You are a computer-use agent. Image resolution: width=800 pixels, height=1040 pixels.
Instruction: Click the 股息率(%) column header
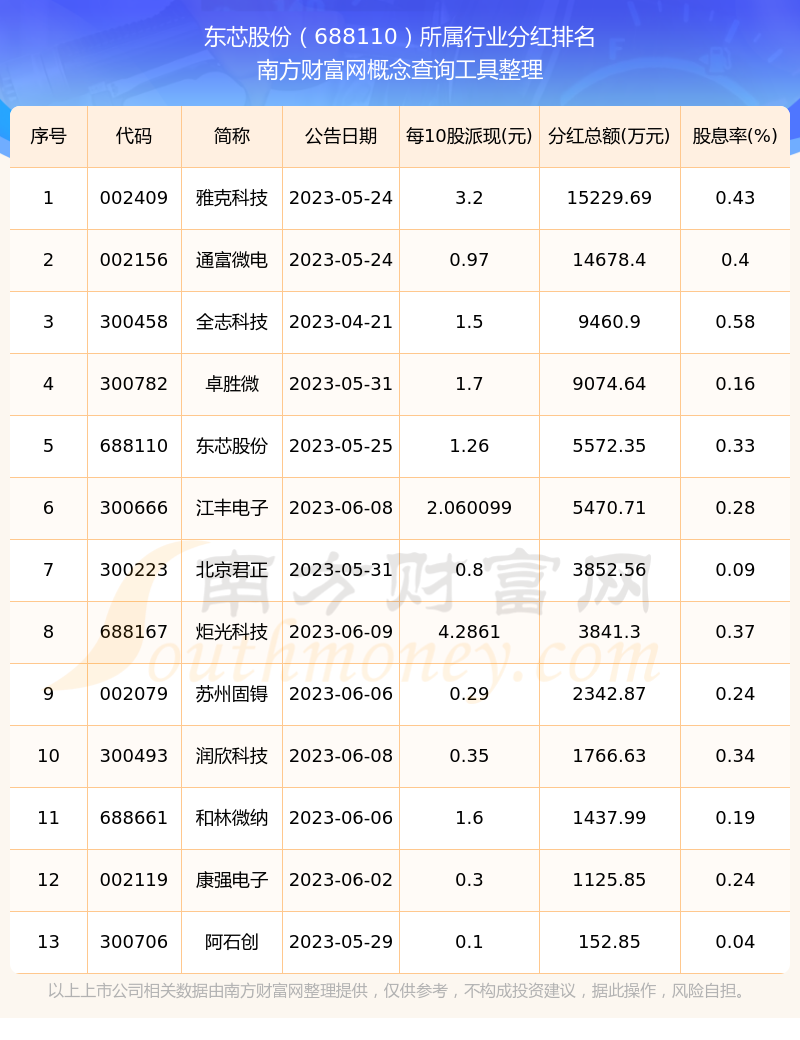(735, 136)
